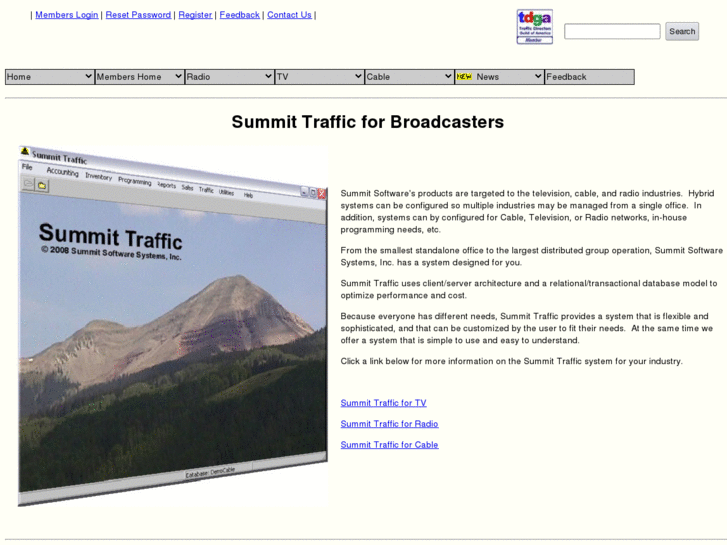
Task: Click the TDGA member badge logo
Action: [x=535, y=27]
